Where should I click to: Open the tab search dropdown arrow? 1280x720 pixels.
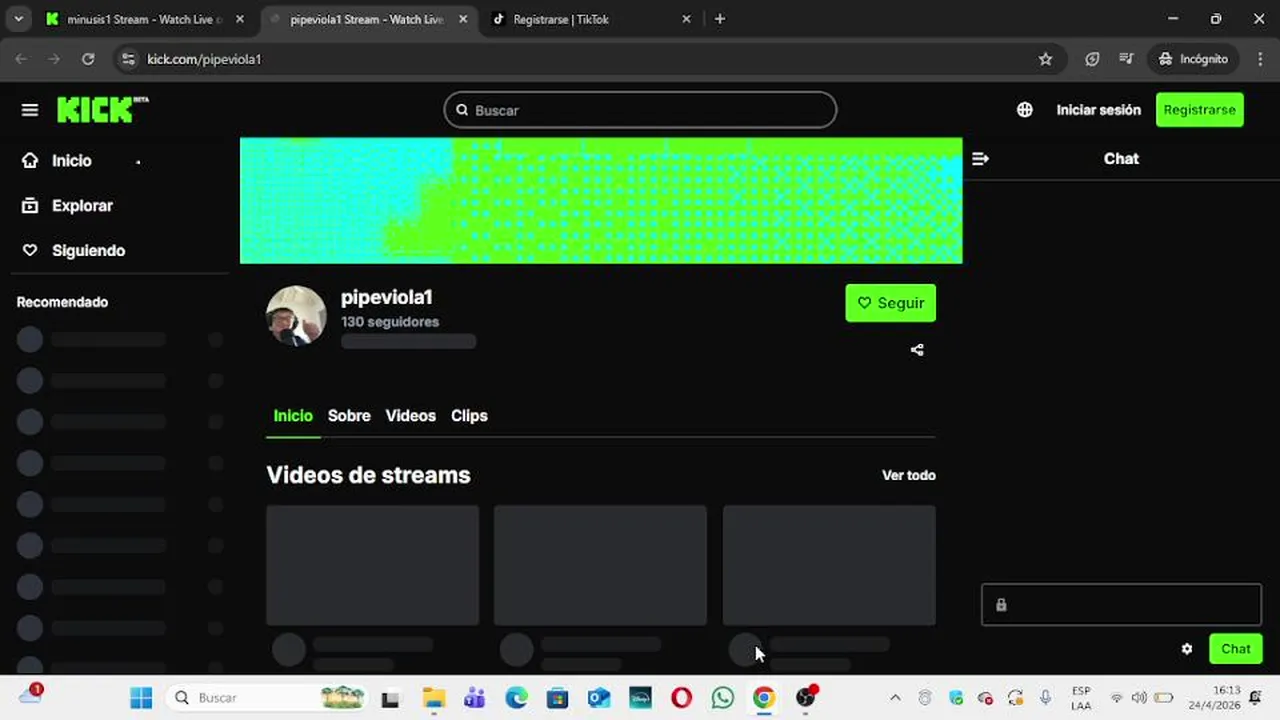click(x=18, y=19)
